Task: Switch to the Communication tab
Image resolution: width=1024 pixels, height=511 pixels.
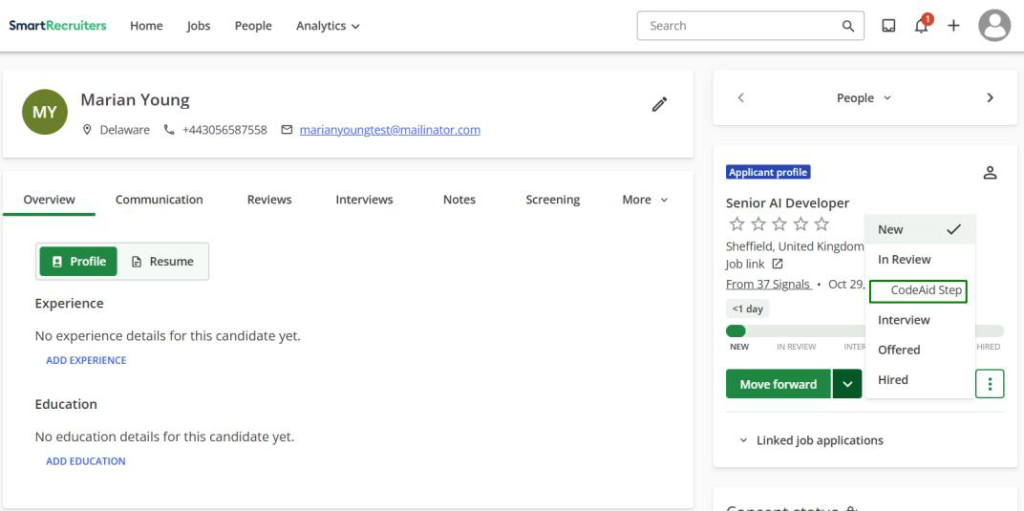Action: click(159, 200)
